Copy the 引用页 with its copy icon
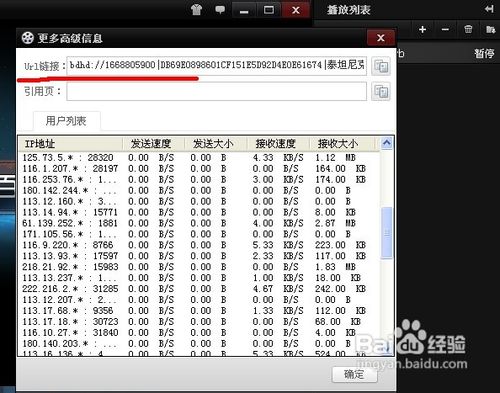500x393 pixels. point(381,91)
